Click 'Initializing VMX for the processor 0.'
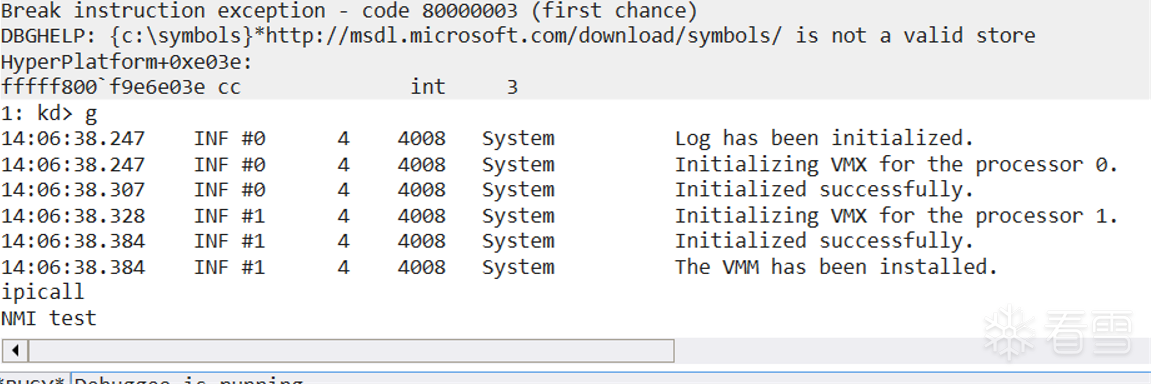 pyautogui.click(x=896, y=164)
